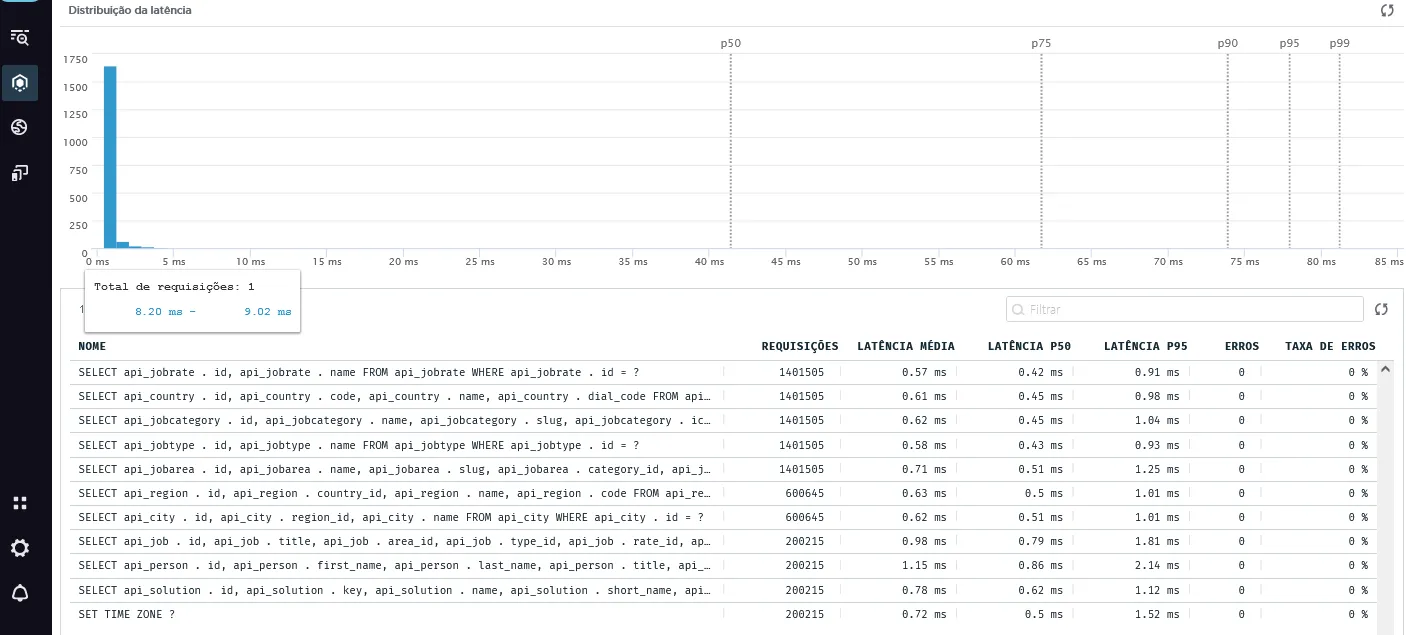Refresh the queries table

tap(1381, 309)
